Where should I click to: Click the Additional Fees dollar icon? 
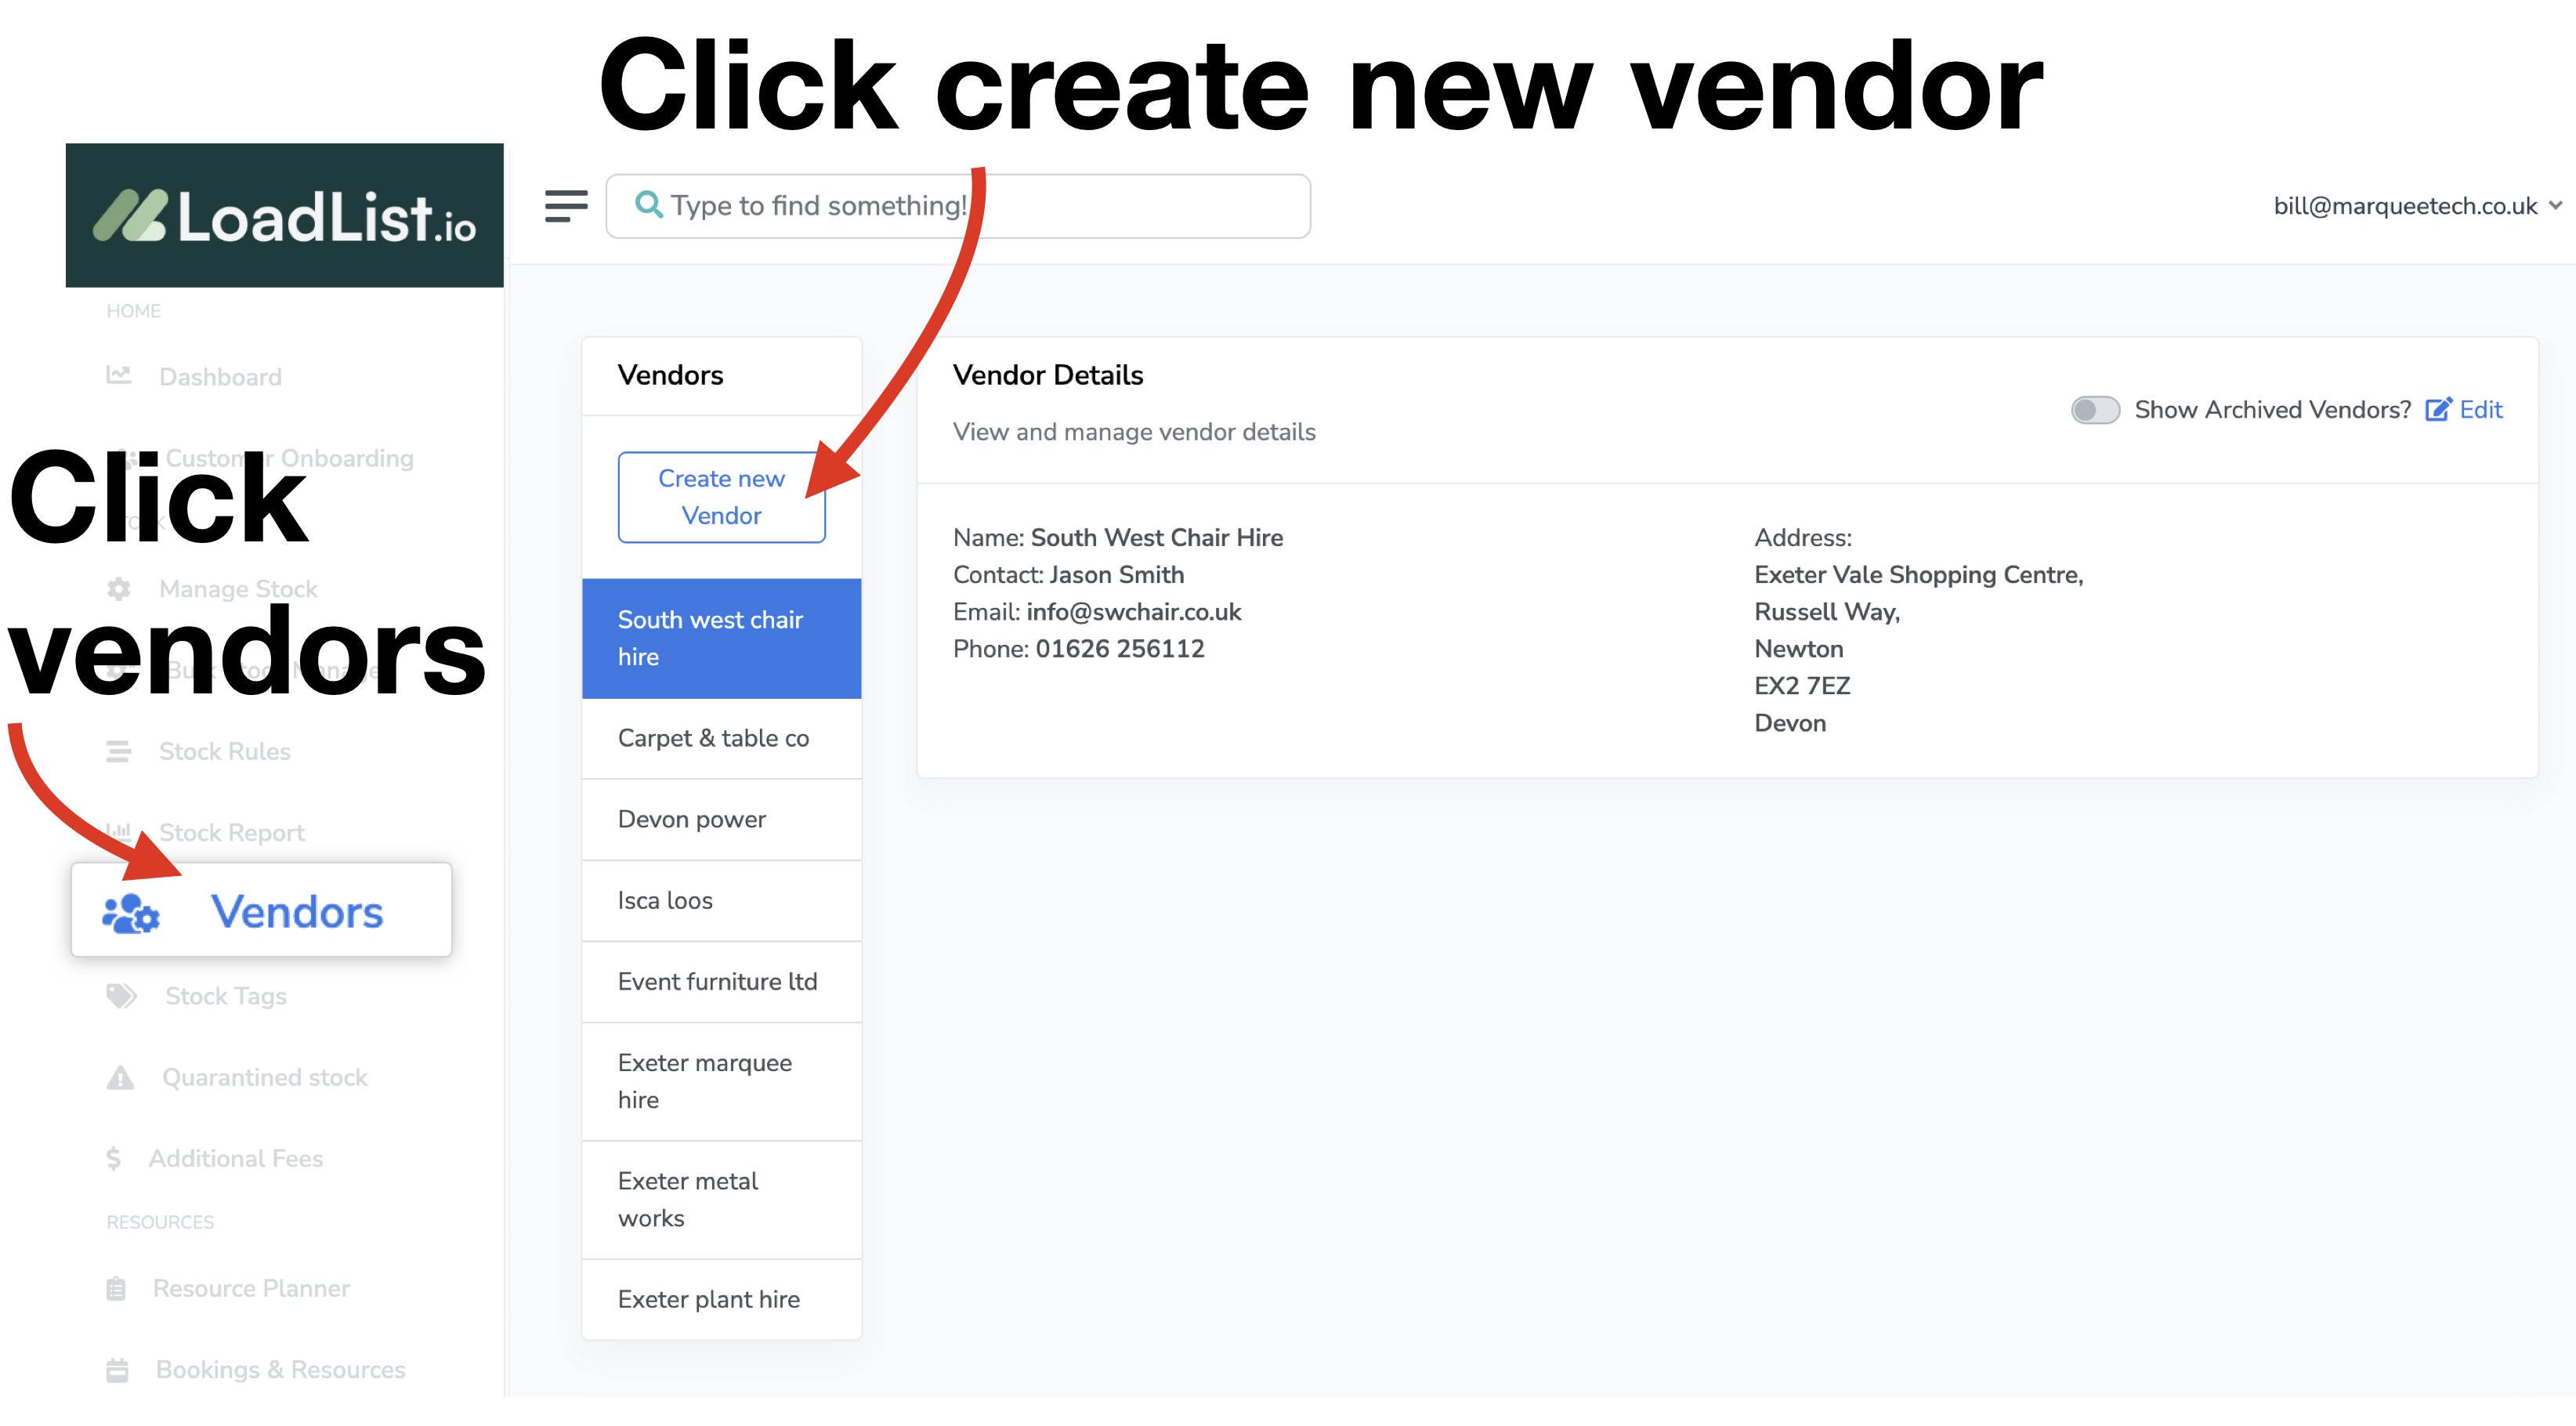[113, 1158]
